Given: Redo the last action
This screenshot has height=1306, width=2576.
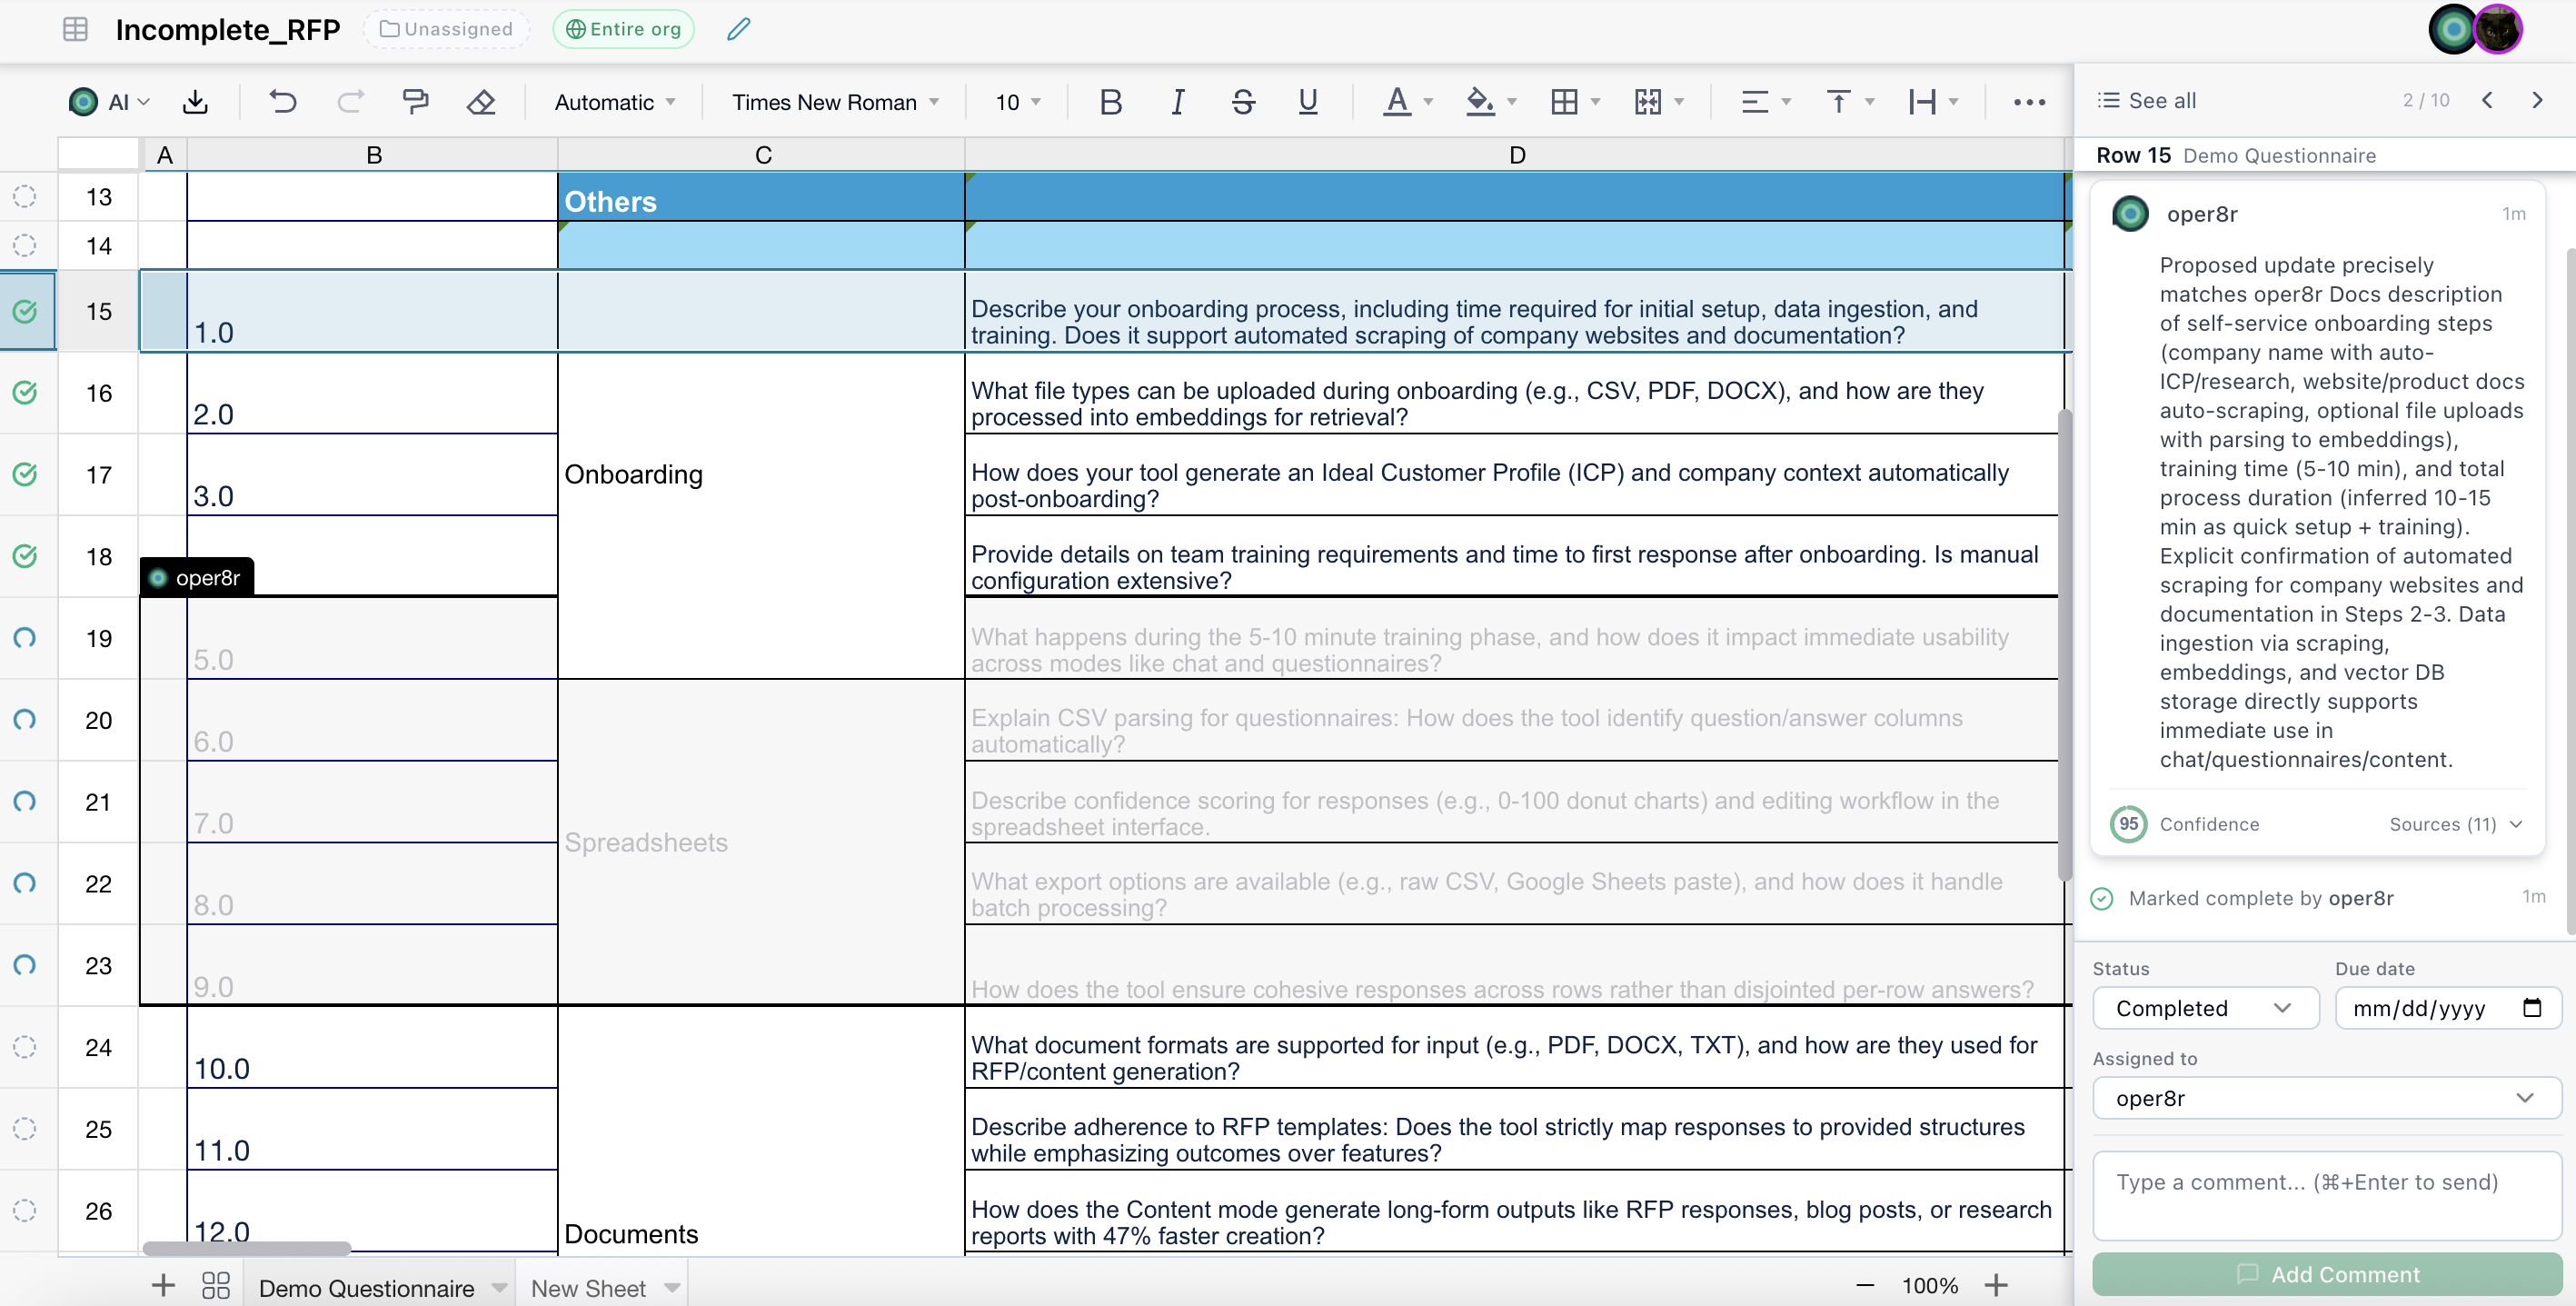Looking at the screenshot, I should [x=350, y=101].
